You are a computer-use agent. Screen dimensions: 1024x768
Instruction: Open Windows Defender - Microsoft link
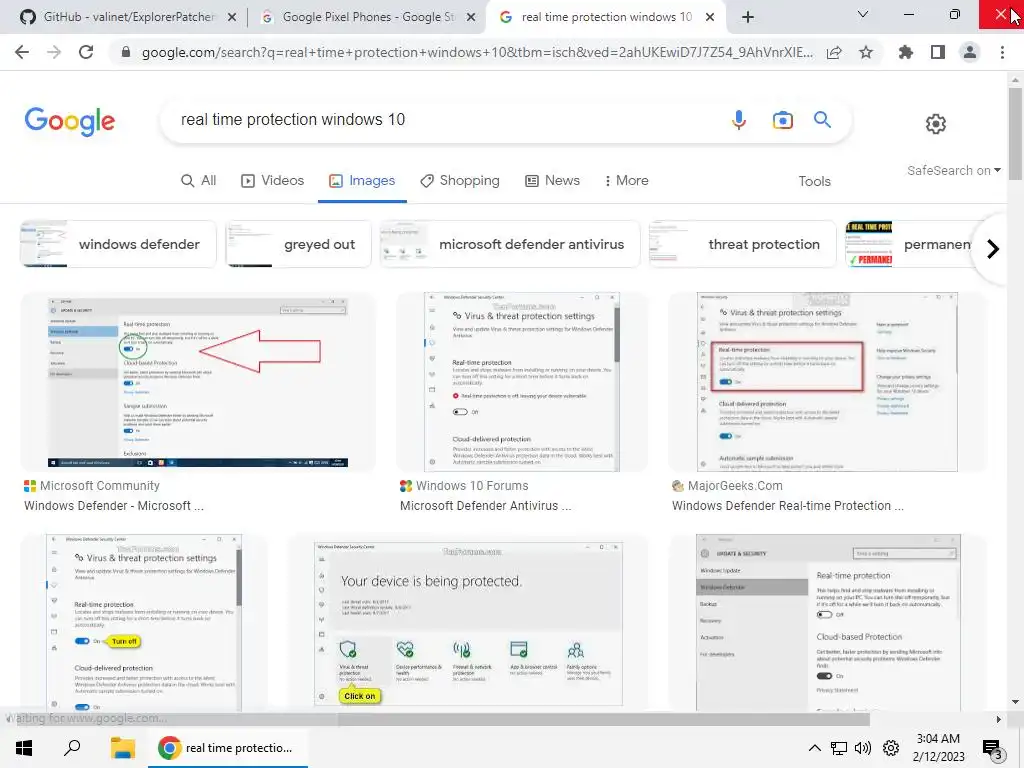pos(114,506)
